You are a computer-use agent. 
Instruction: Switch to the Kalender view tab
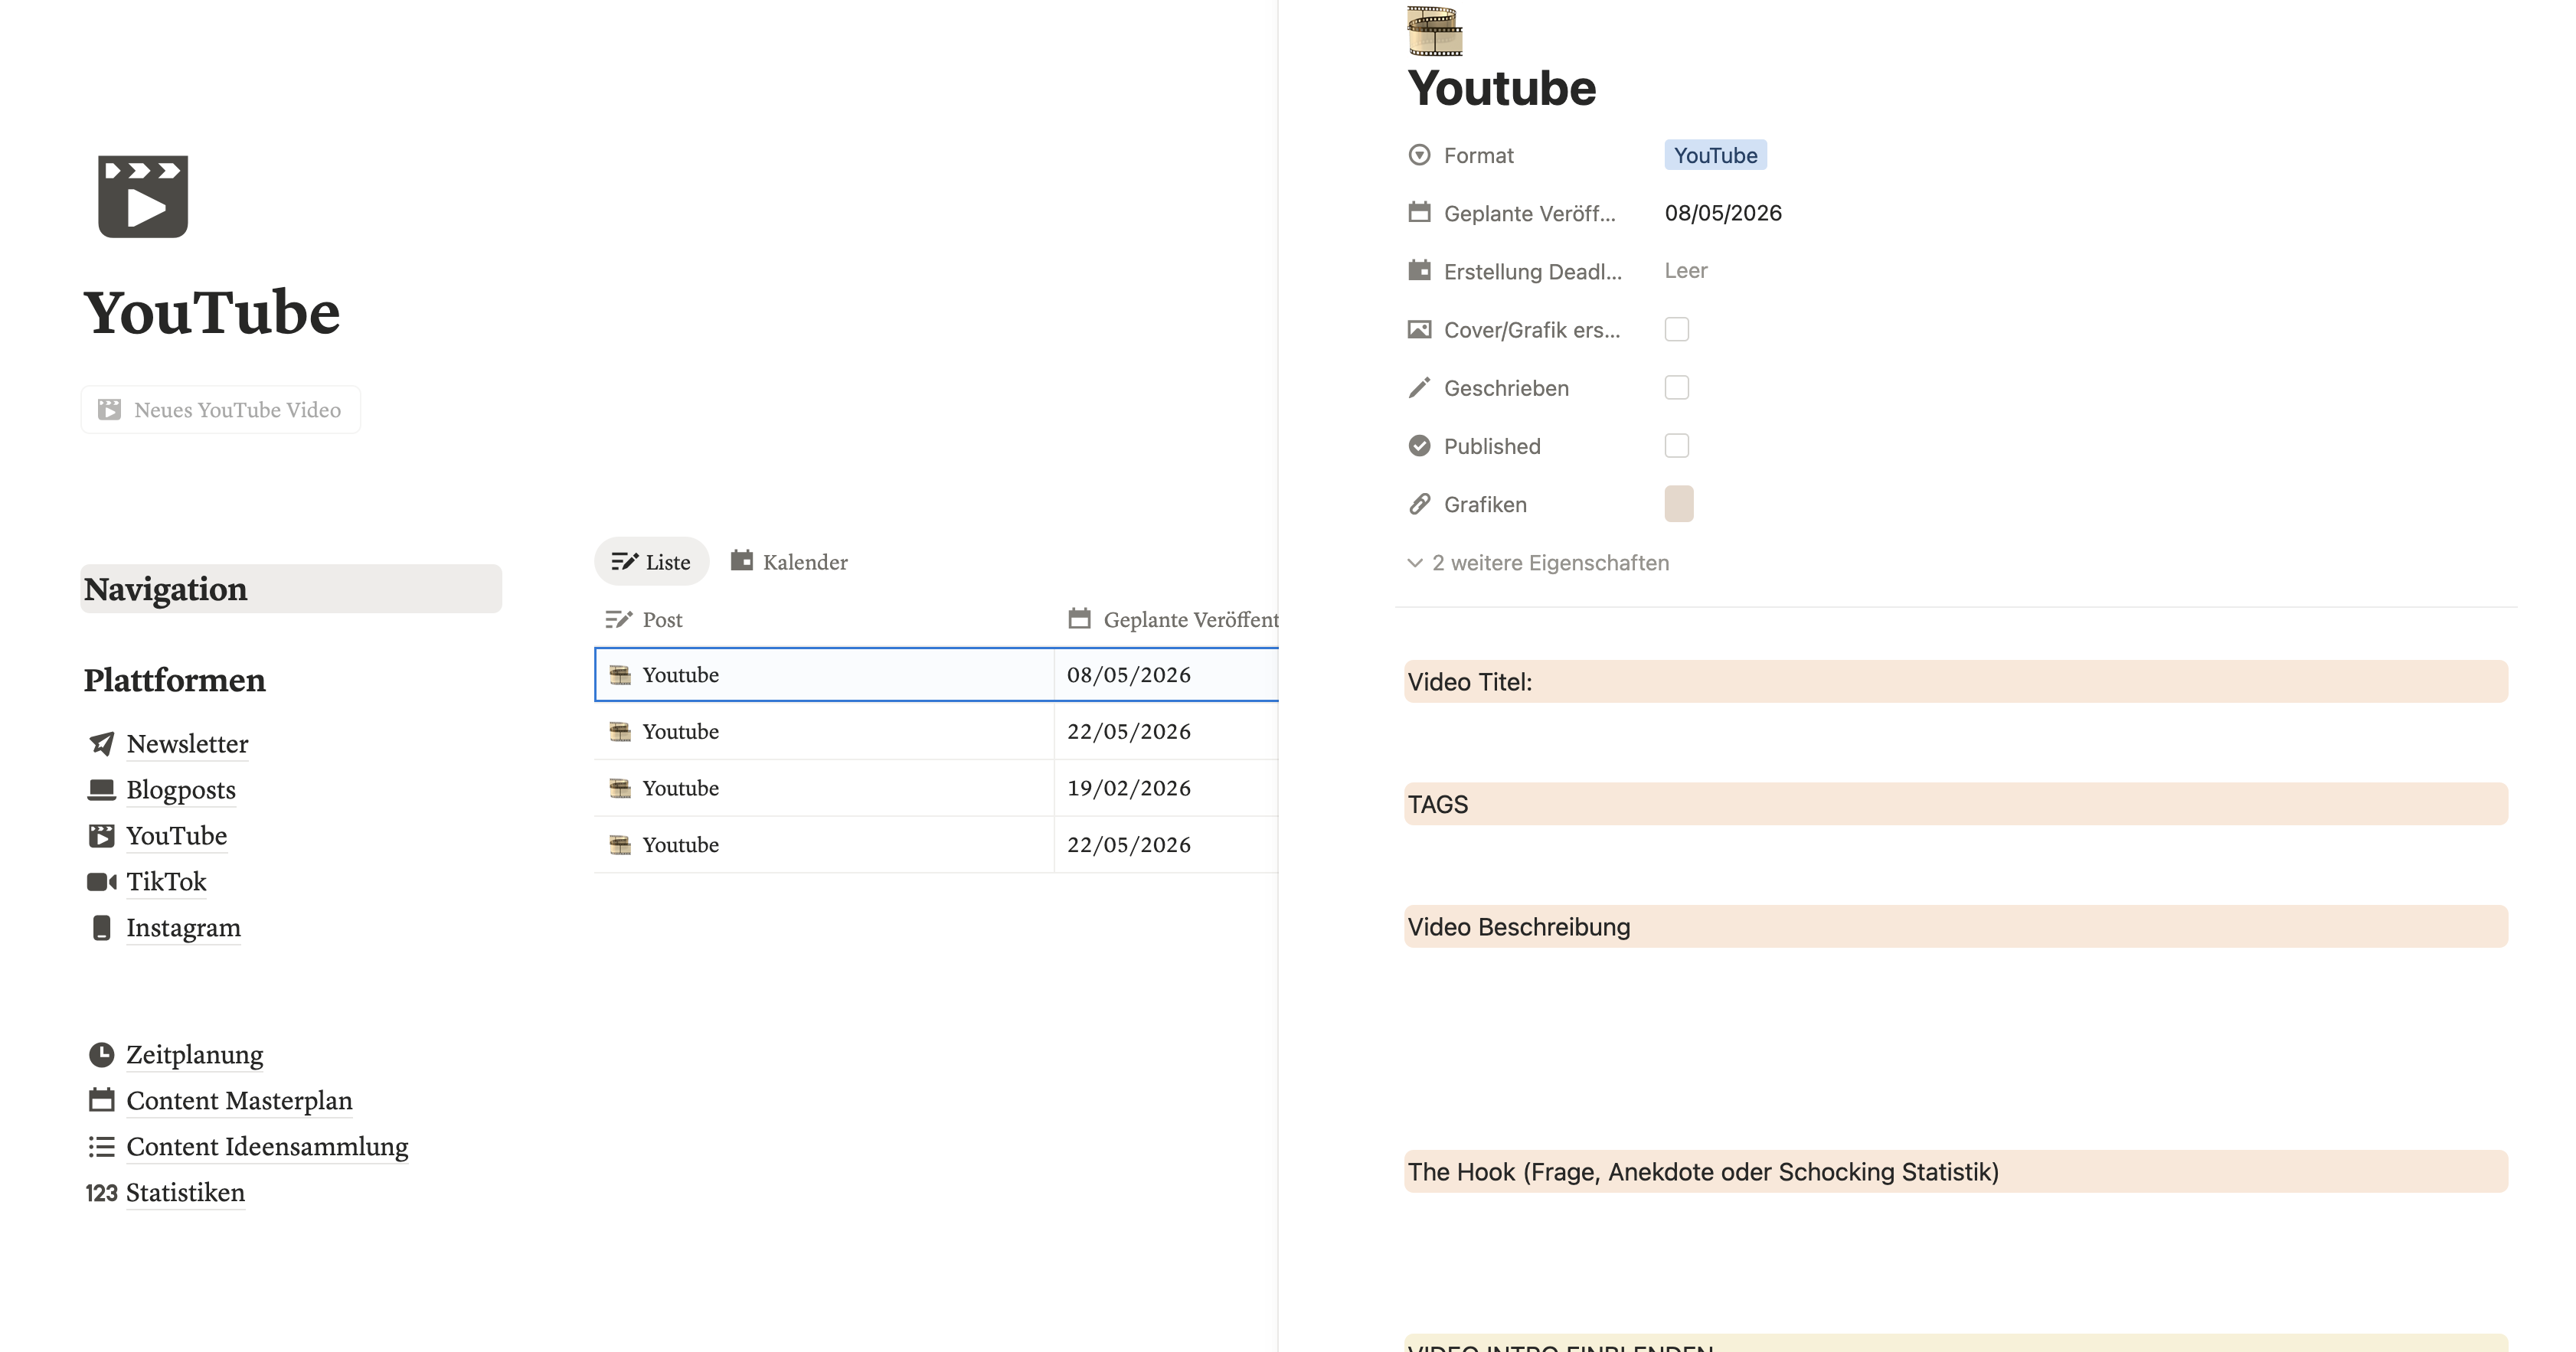click(x=789, y=562)
